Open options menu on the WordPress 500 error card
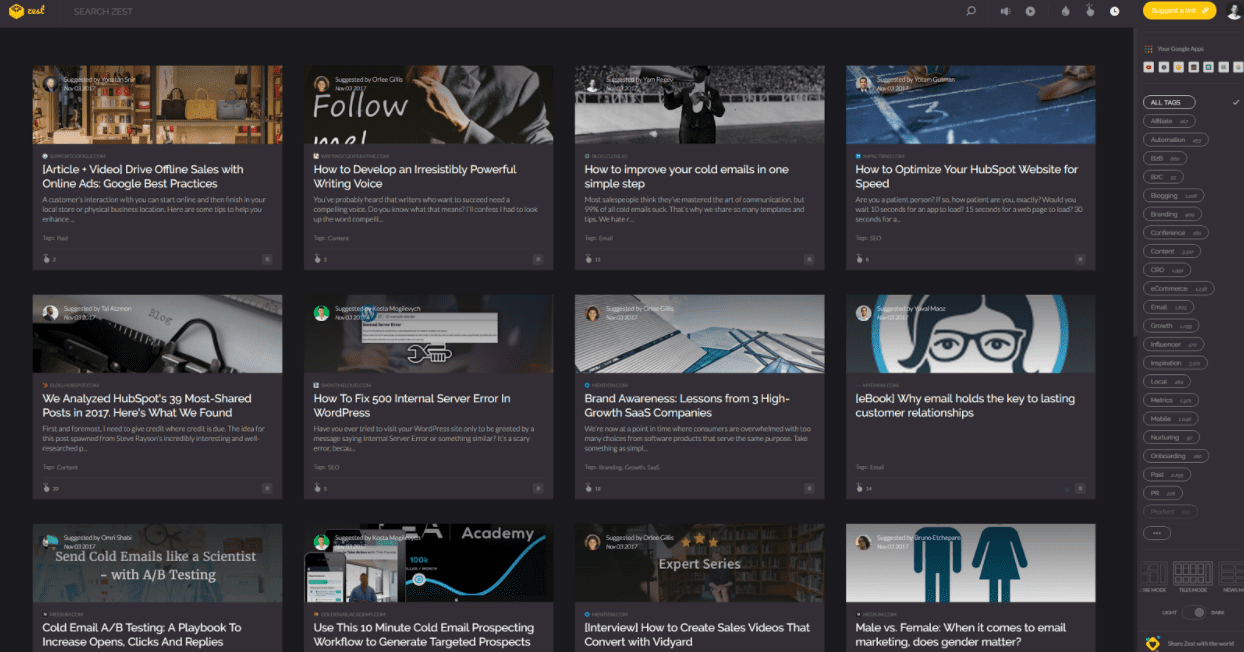 537,488
